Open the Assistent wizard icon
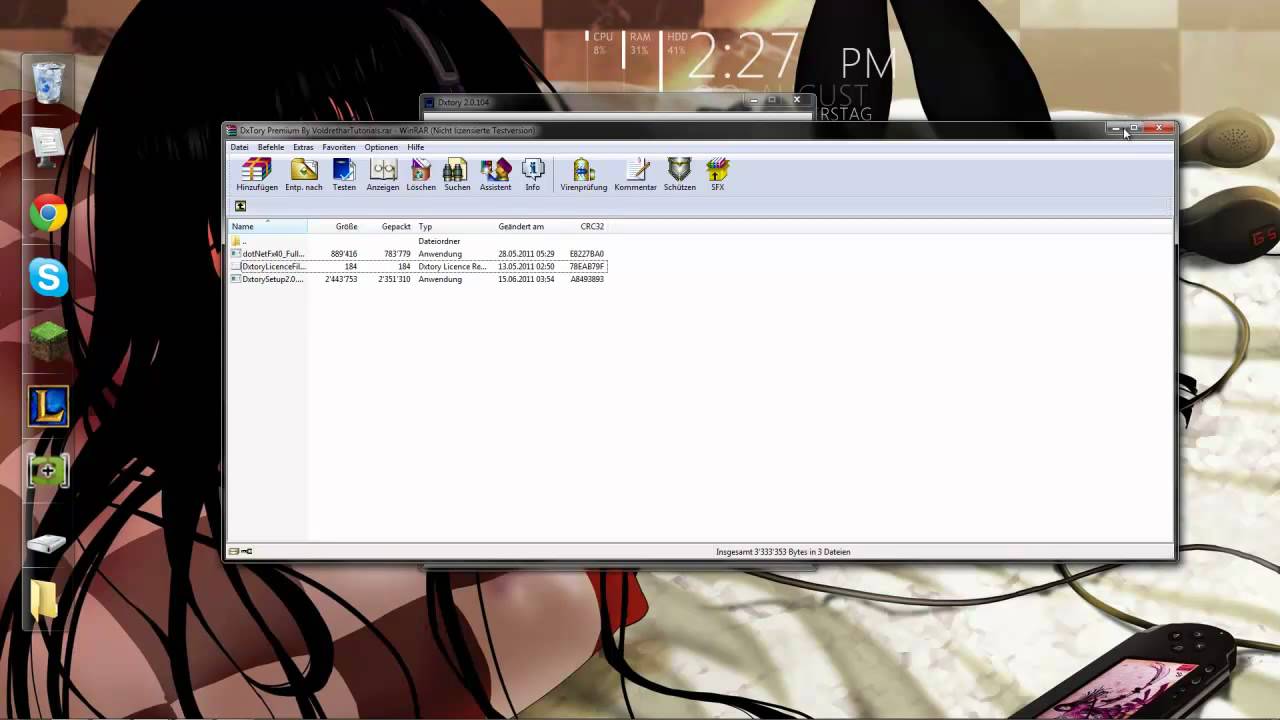The width and height of the screenshot is (1280, 720). pos(495,174)
